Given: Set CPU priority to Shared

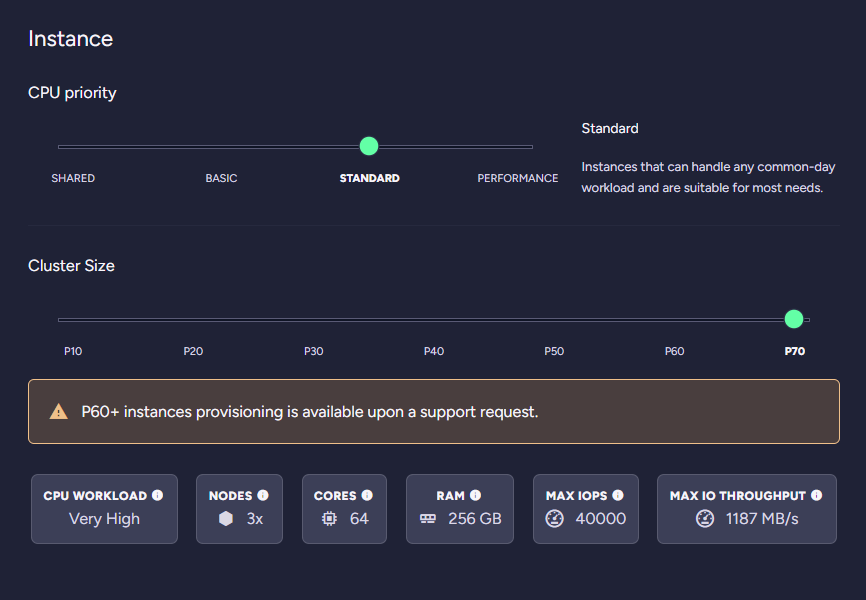Looking at the screenshot, I should click(73, 178).
